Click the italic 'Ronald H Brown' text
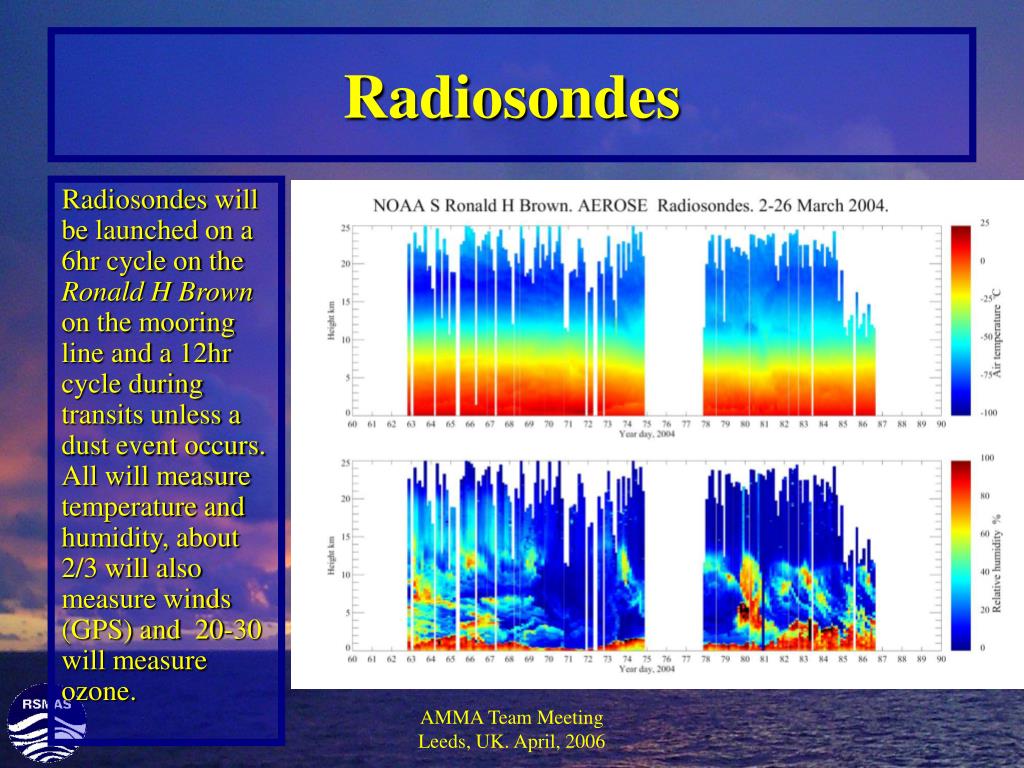1024x768 pixels. (157, 292)
